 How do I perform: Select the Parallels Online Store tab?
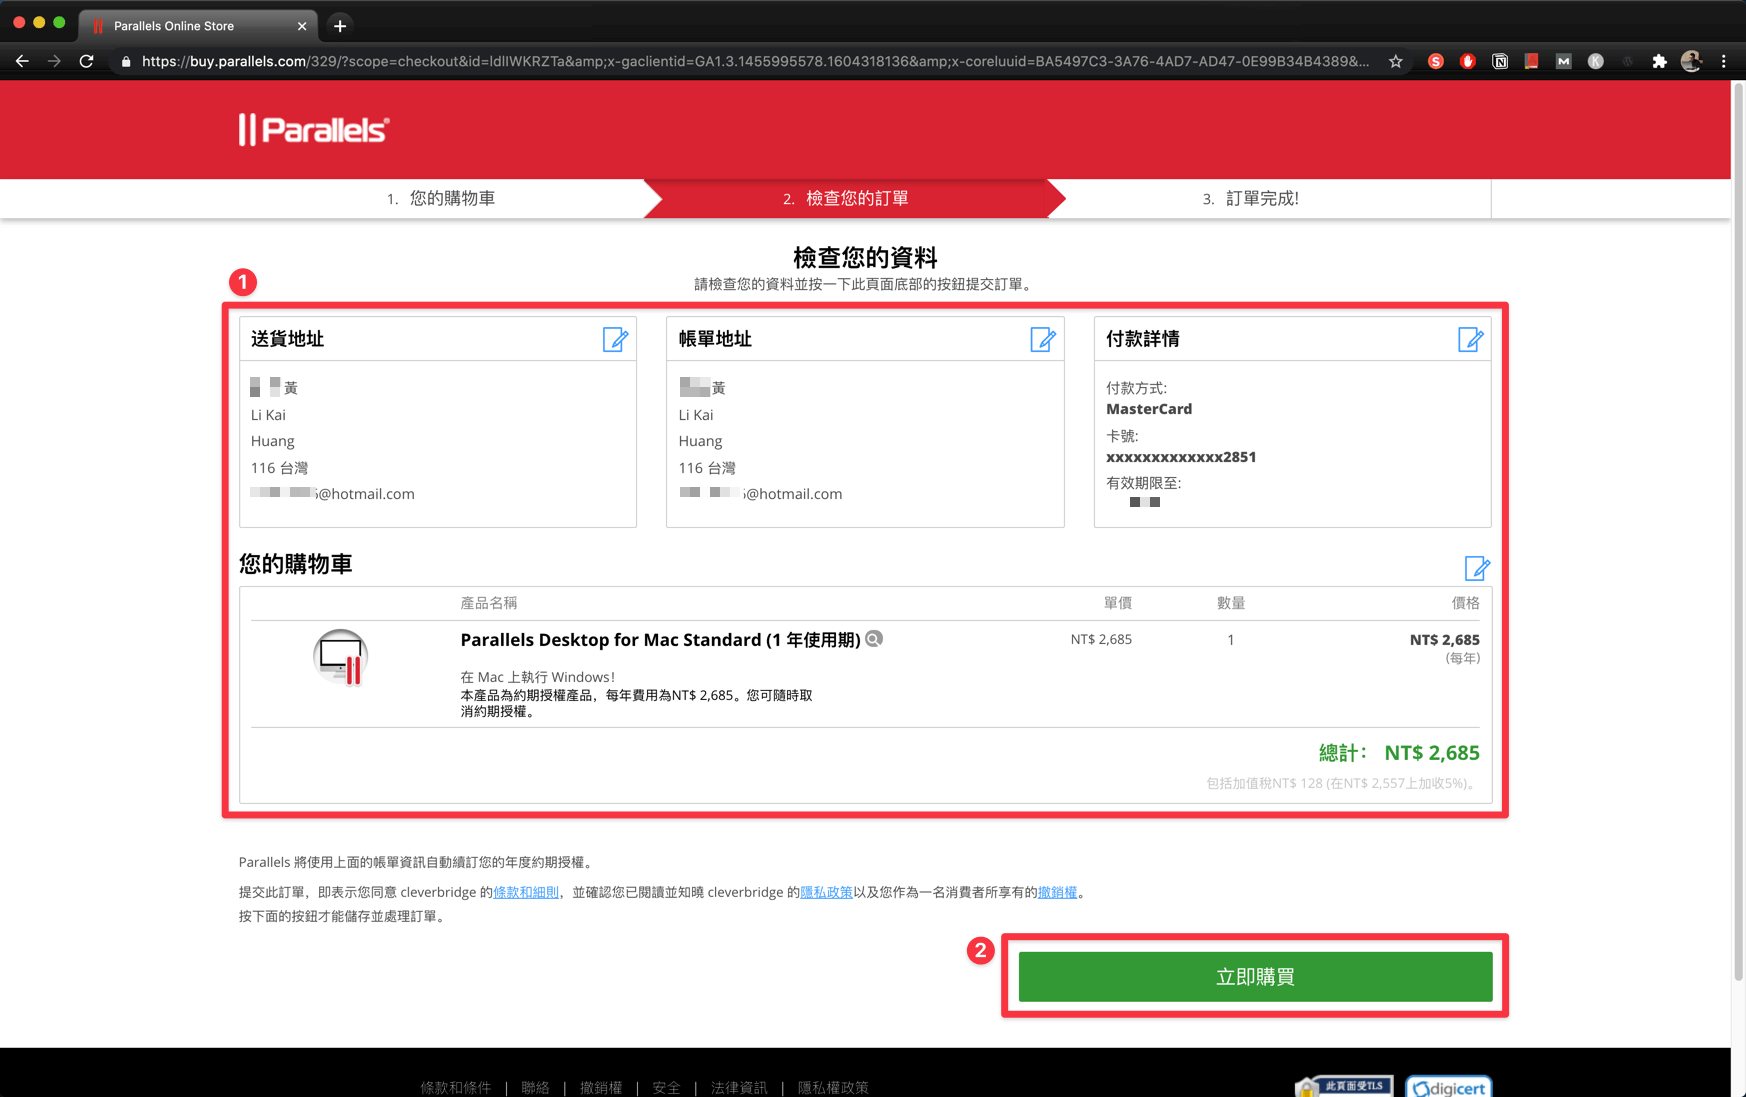point(198,26)
